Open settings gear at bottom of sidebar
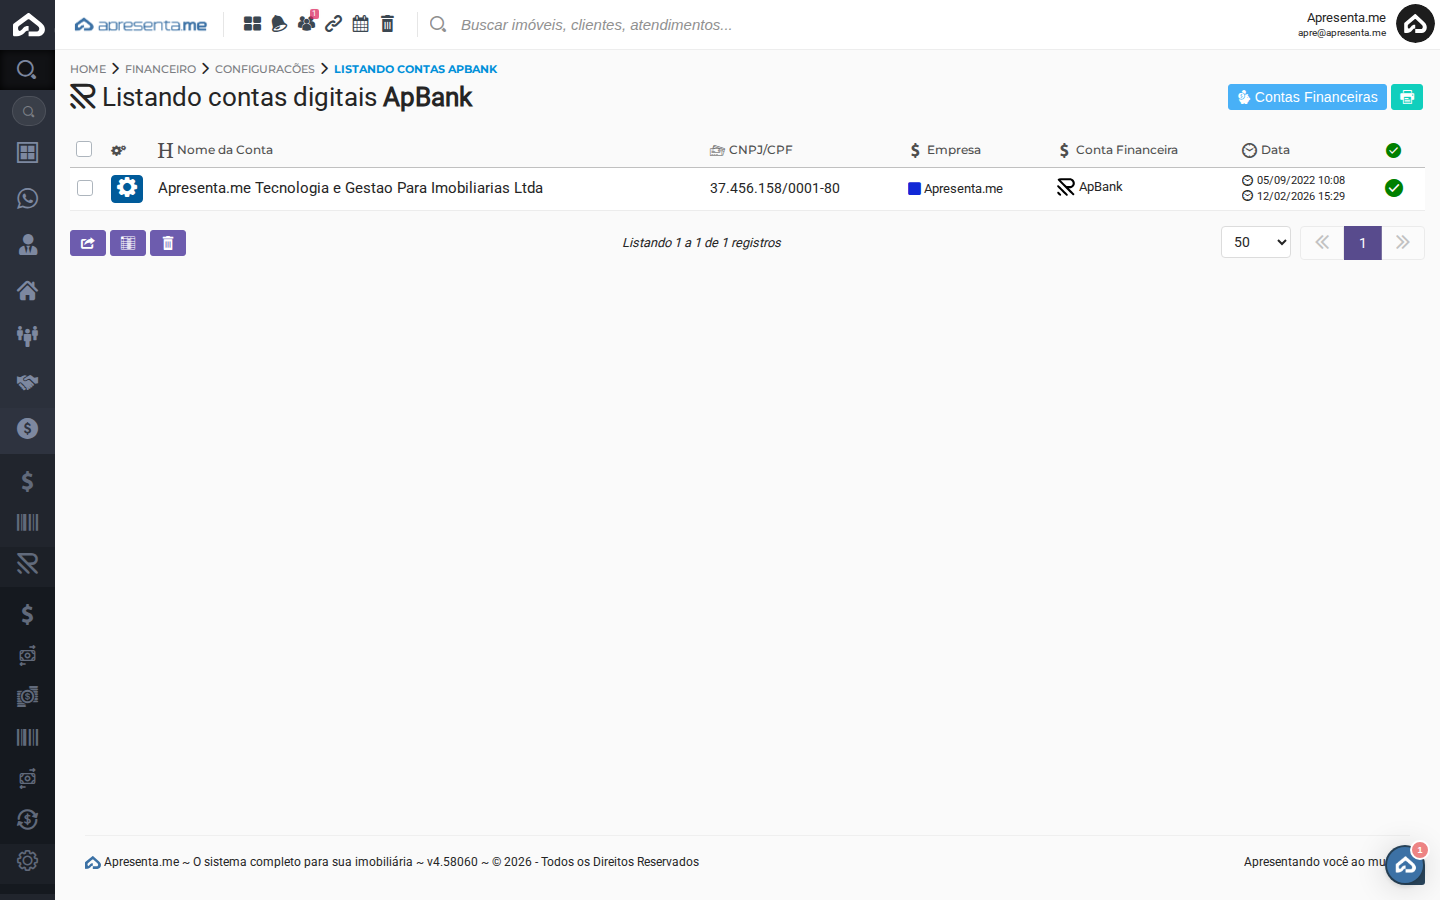This screenshot has height=900, width=1440. tap(27, 860)
